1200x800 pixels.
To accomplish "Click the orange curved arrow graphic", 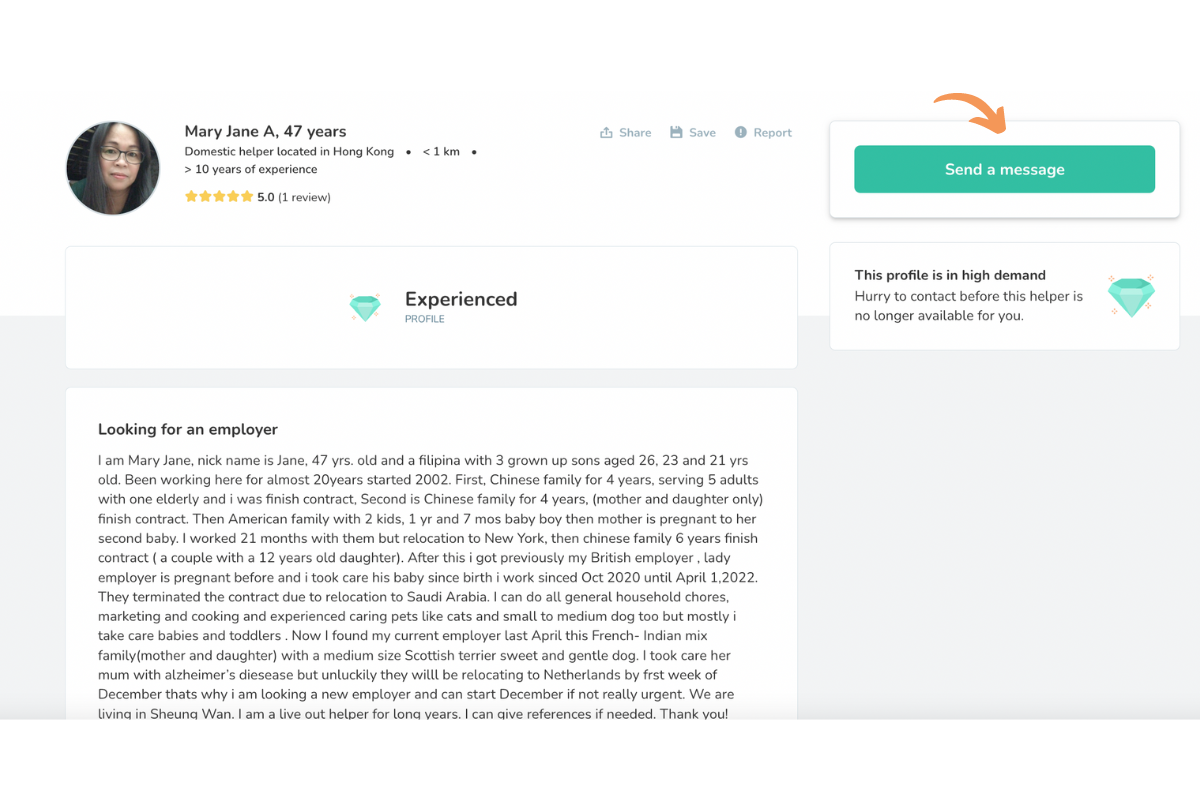I will (x=968, y=111).
